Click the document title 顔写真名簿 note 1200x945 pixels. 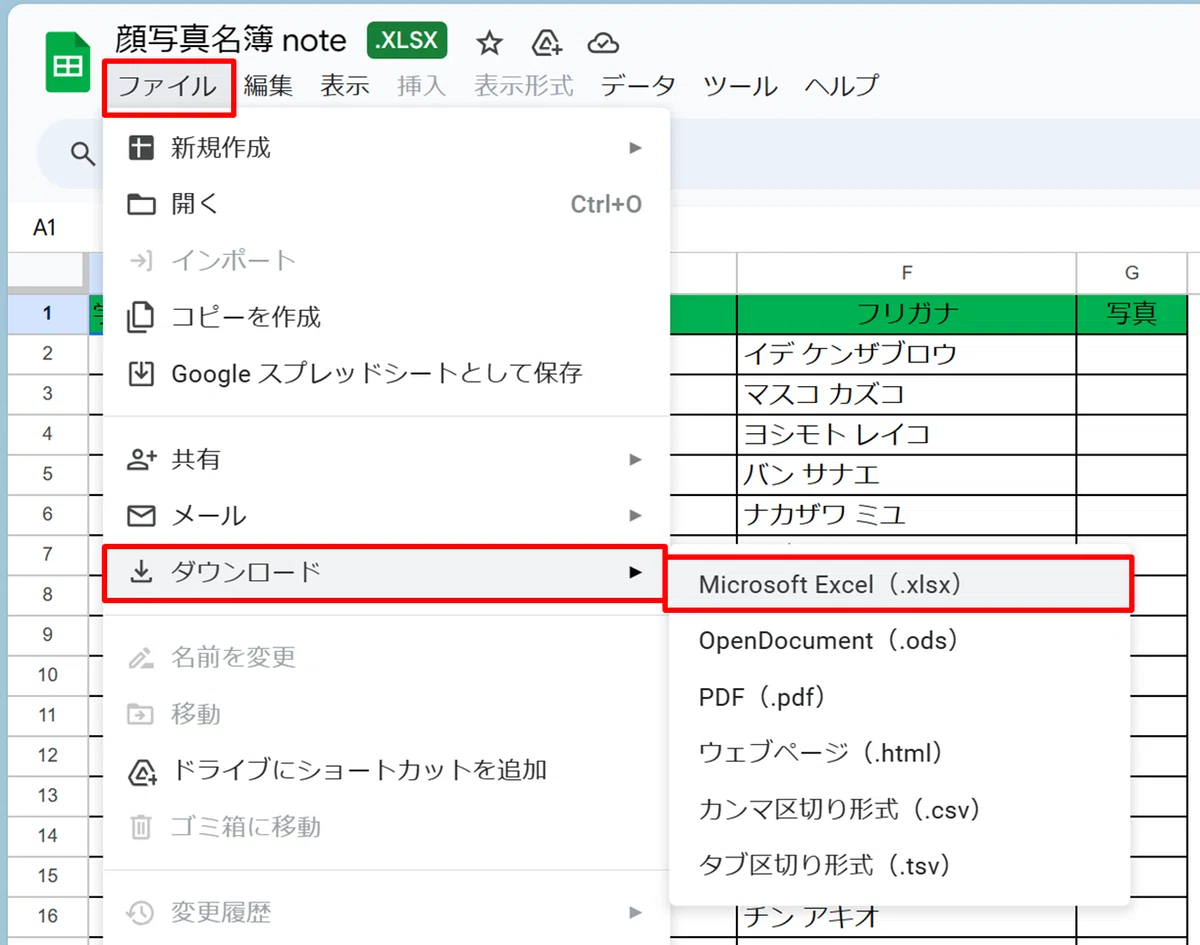[231, 40]
